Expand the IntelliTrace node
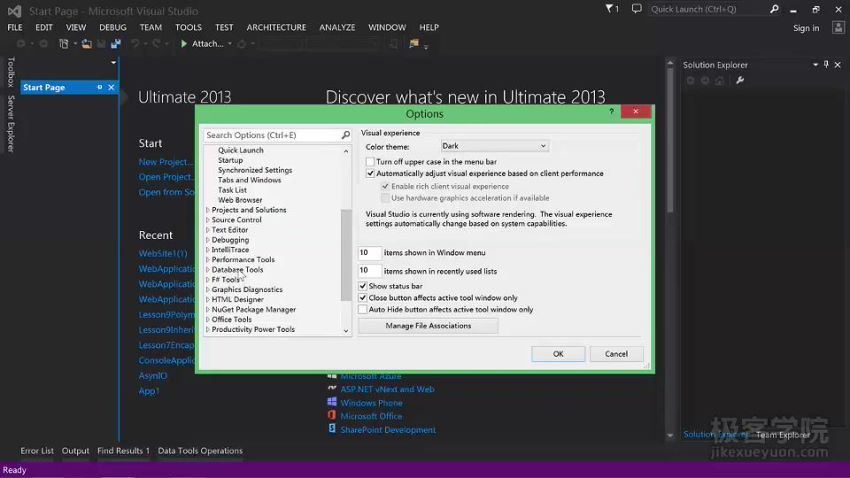 coord(208,249)
